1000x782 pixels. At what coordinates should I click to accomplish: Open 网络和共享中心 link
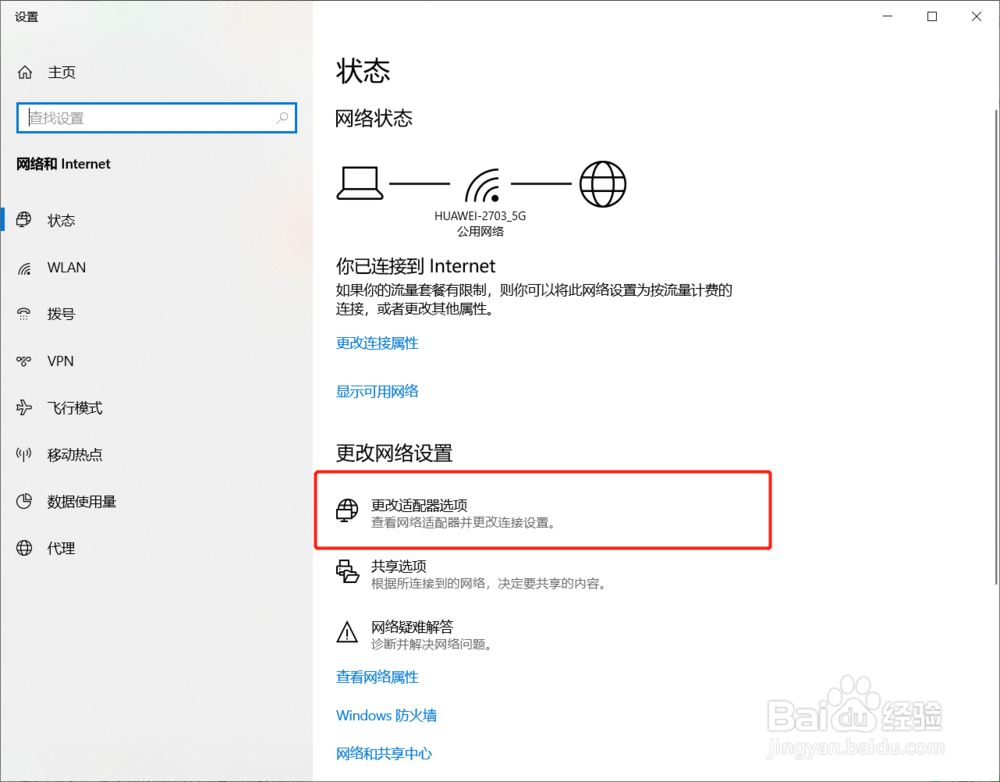coord(384,753)
